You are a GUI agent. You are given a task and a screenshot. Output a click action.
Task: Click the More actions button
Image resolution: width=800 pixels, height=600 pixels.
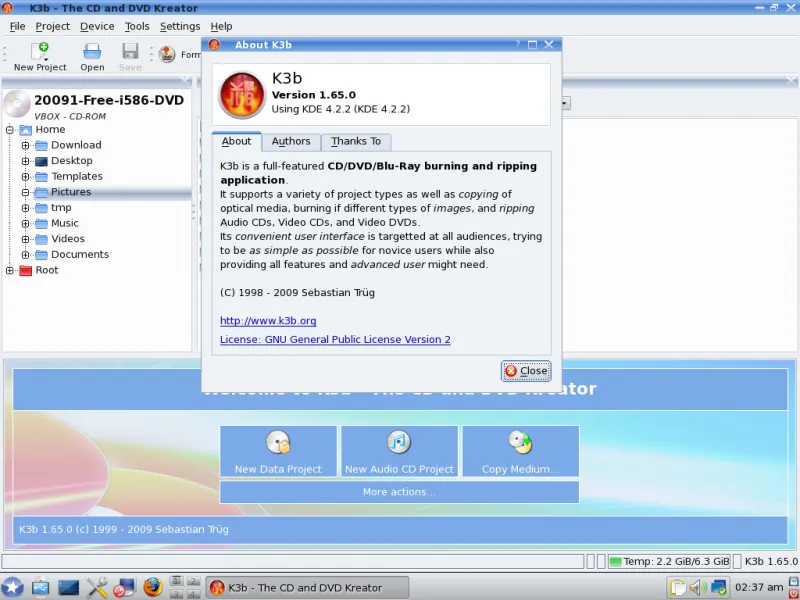pyautogui.click(x=399, y=492)
